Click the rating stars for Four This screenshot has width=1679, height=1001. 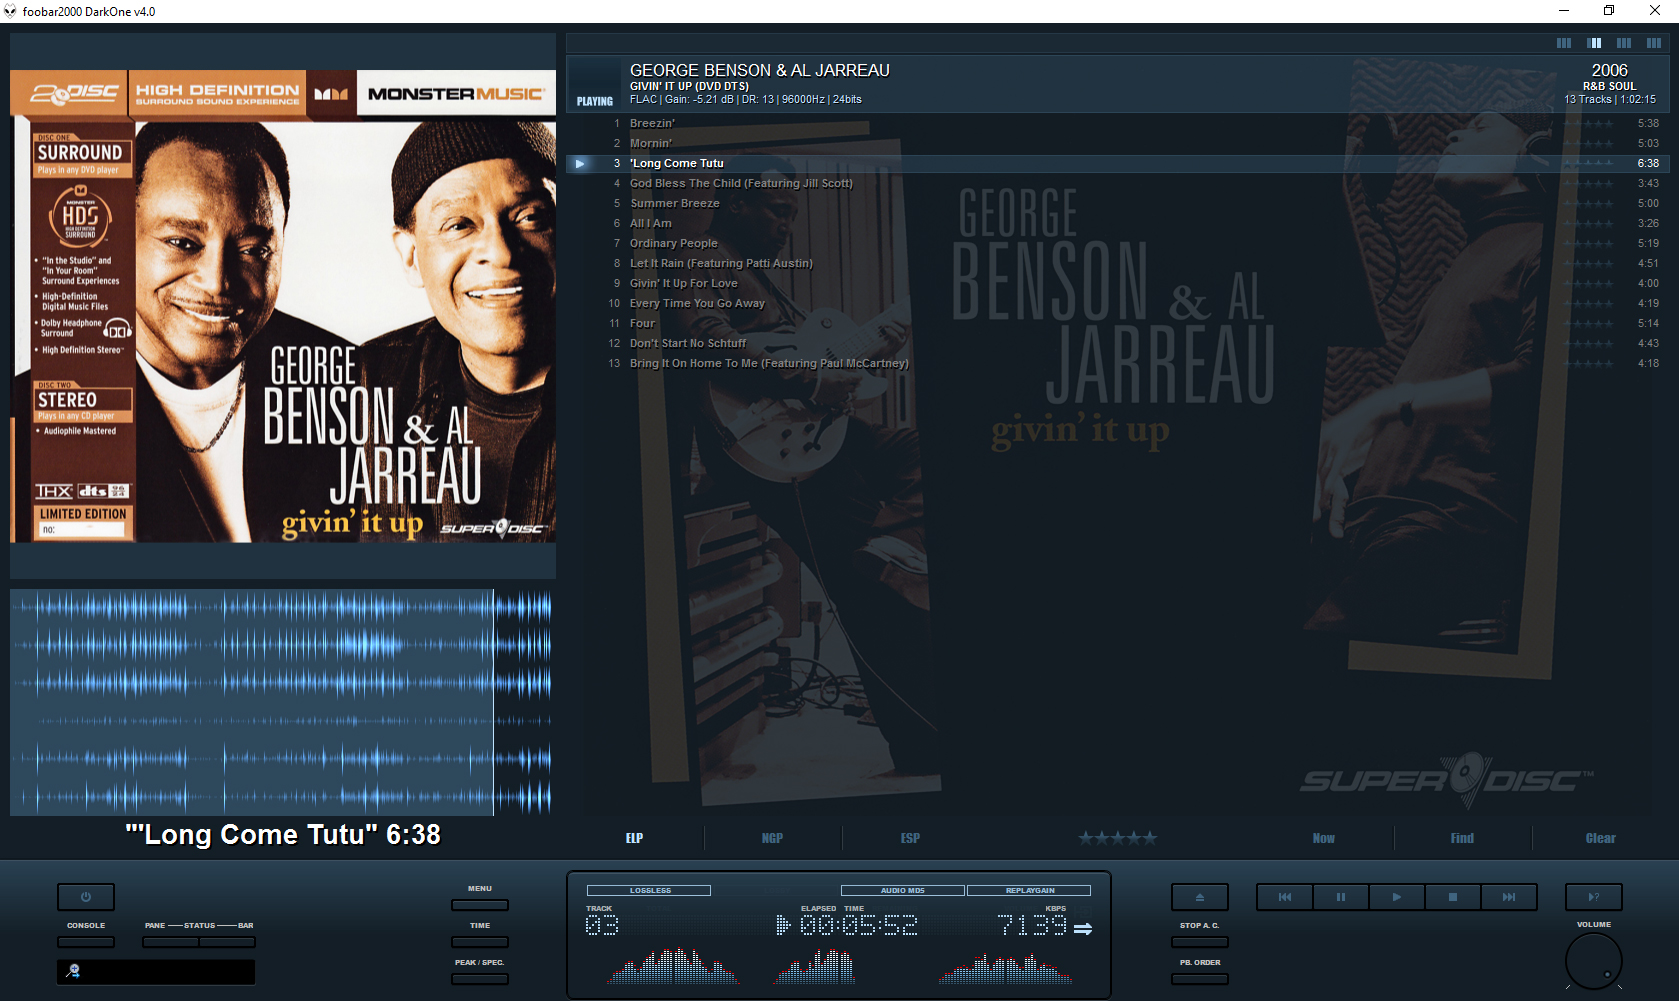[x=1588, y=323]
